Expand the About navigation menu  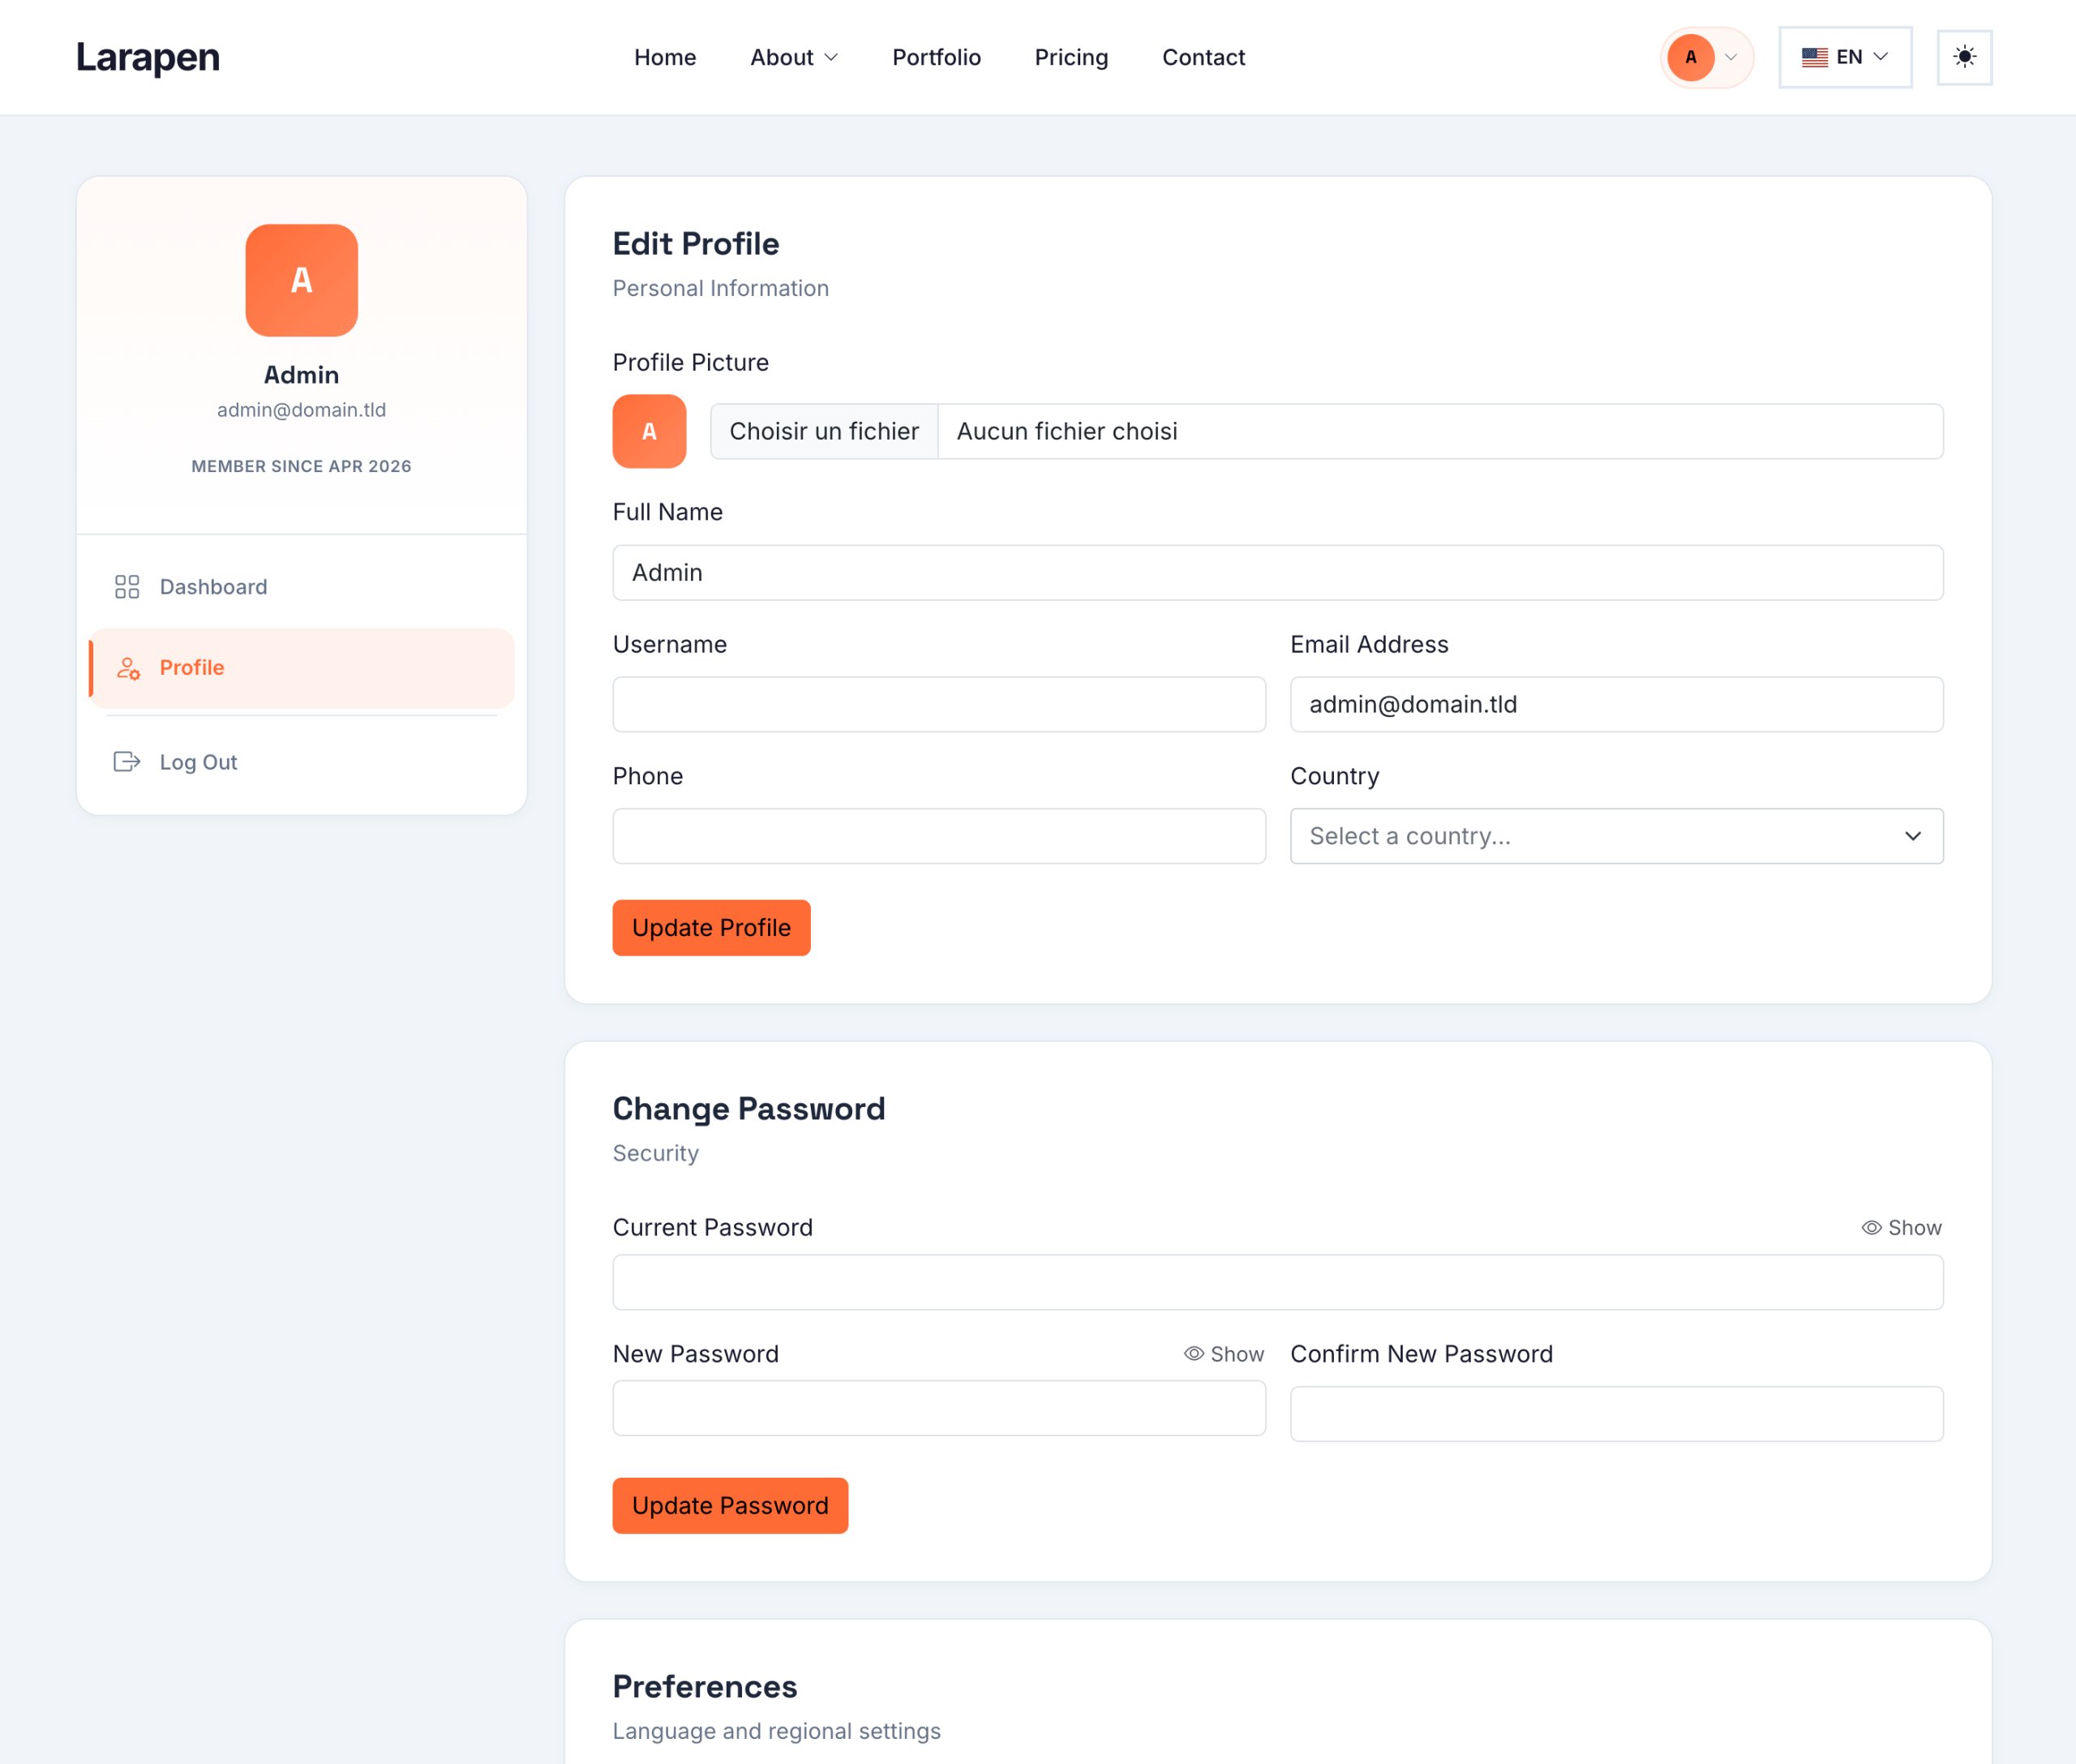pos(794,57)
